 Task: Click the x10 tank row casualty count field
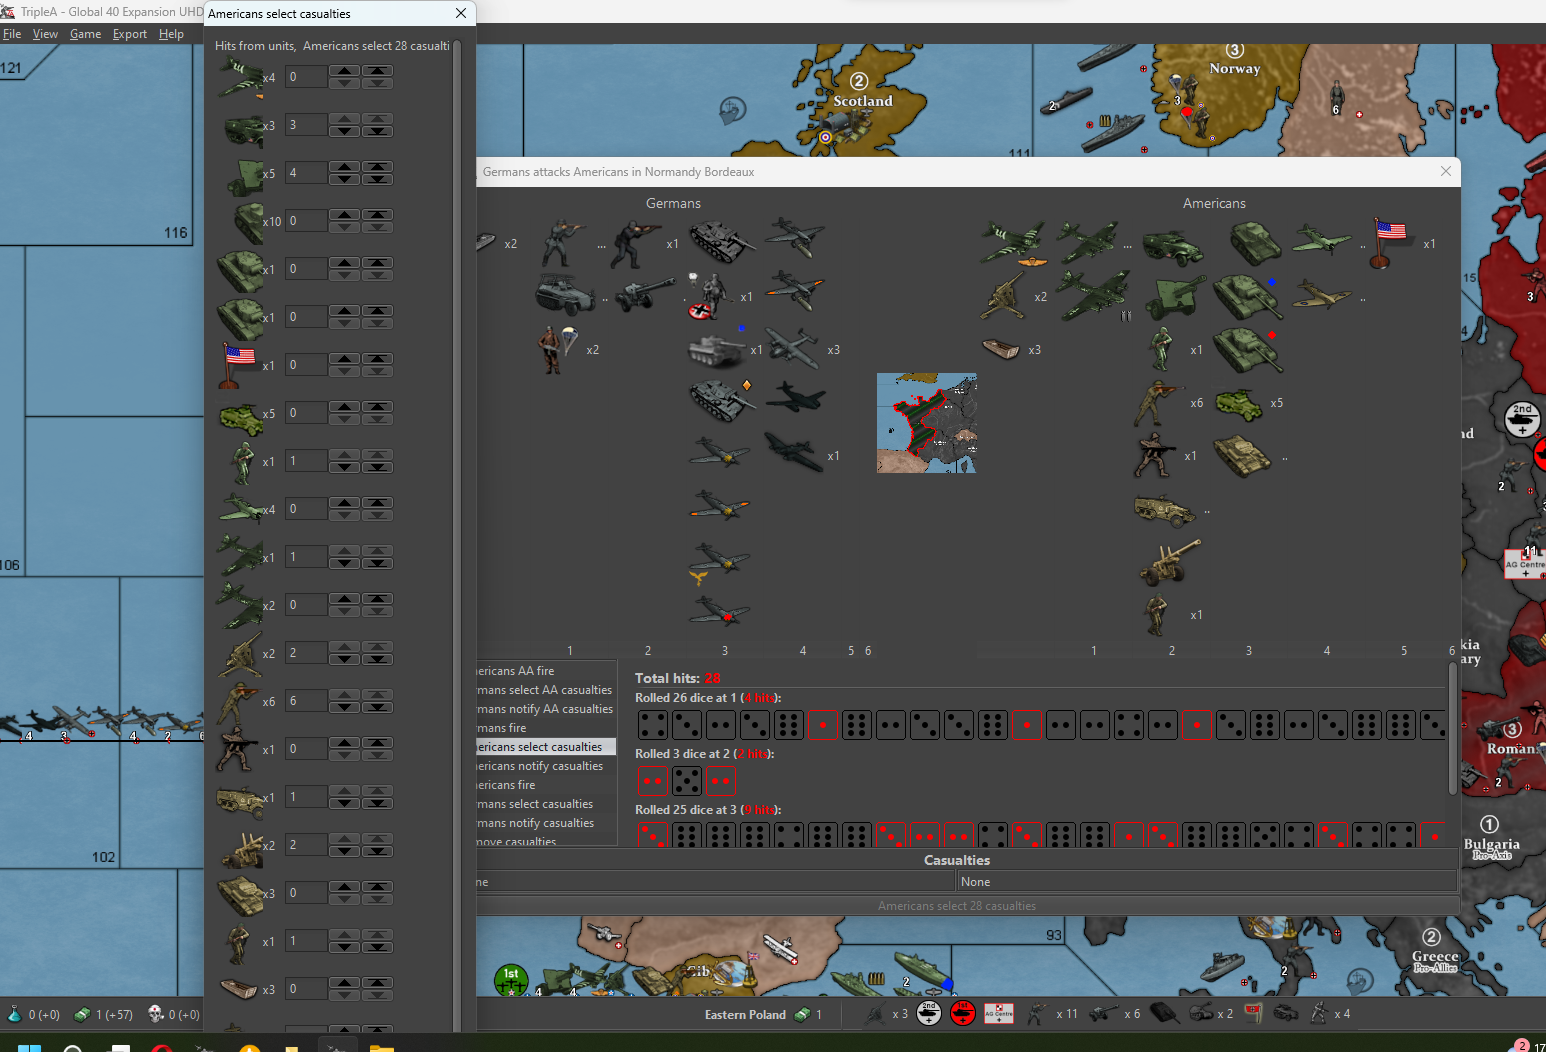point(306,221)
